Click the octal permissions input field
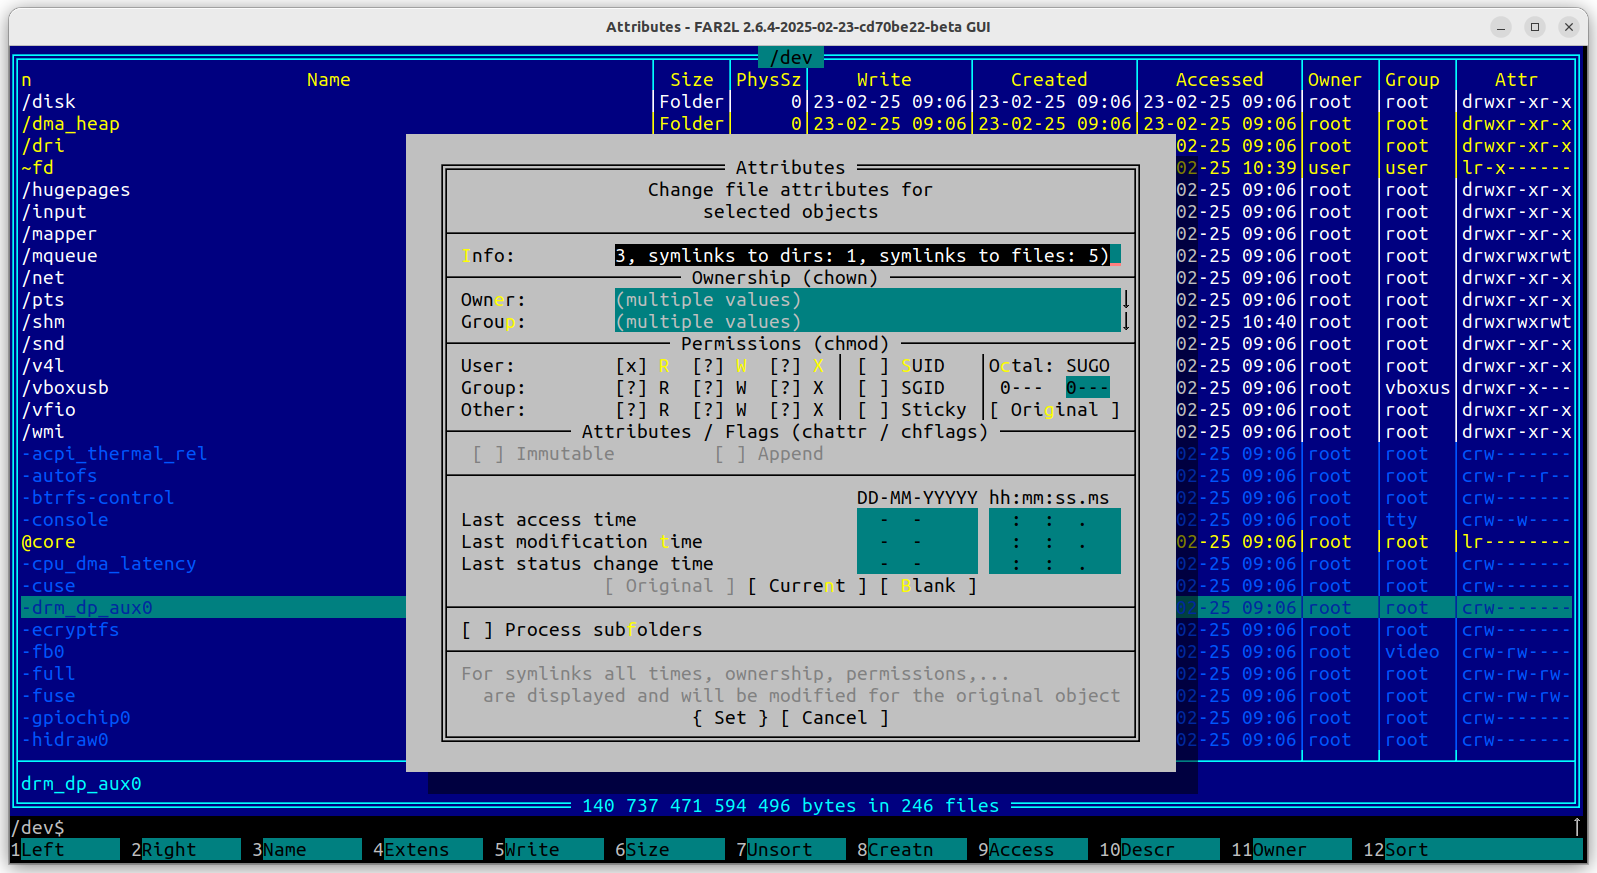The height and width of the screenshot is (873, 1597). [x=1087, y=388]
